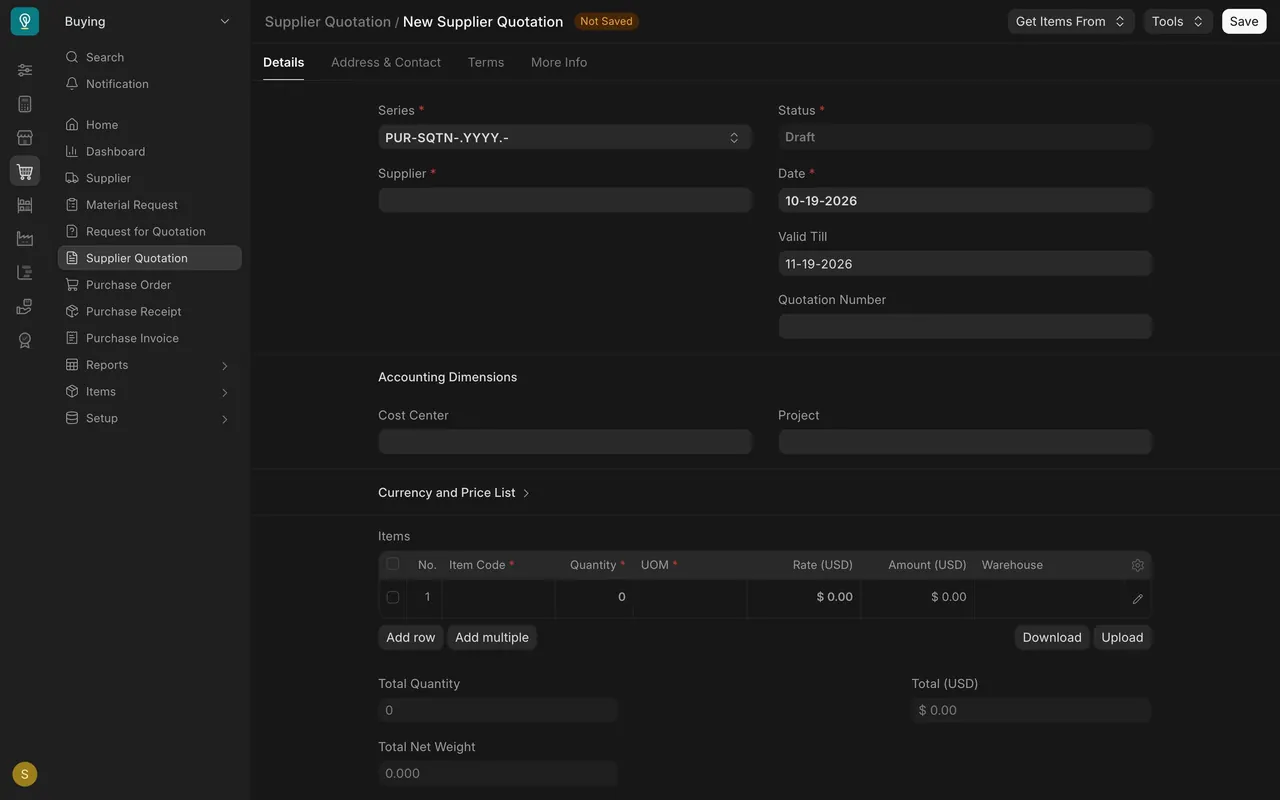This screenshot has height=800, width=1280.
Task: Click the Add row button
Action: [x=411, y=637]
